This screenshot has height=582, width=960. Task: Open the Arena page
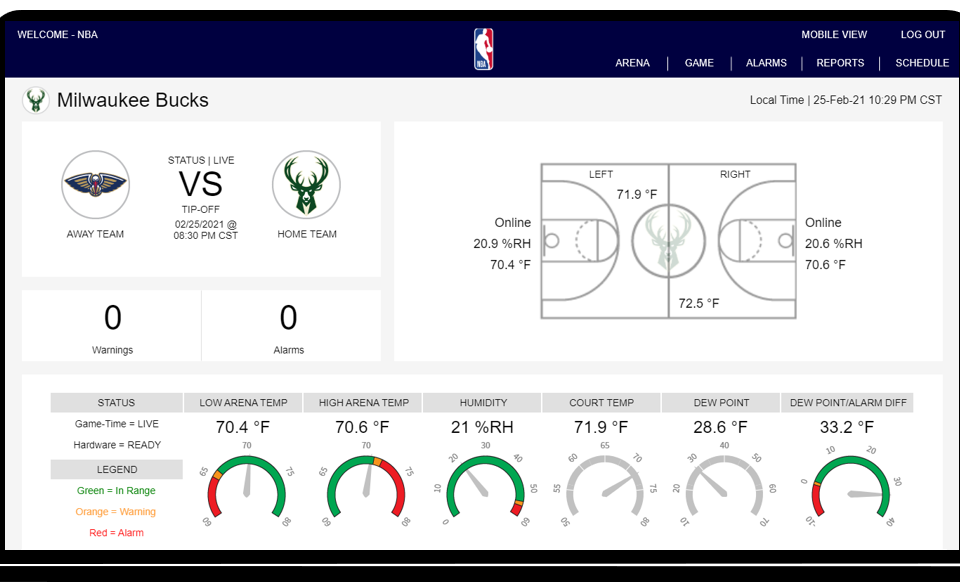632,63
